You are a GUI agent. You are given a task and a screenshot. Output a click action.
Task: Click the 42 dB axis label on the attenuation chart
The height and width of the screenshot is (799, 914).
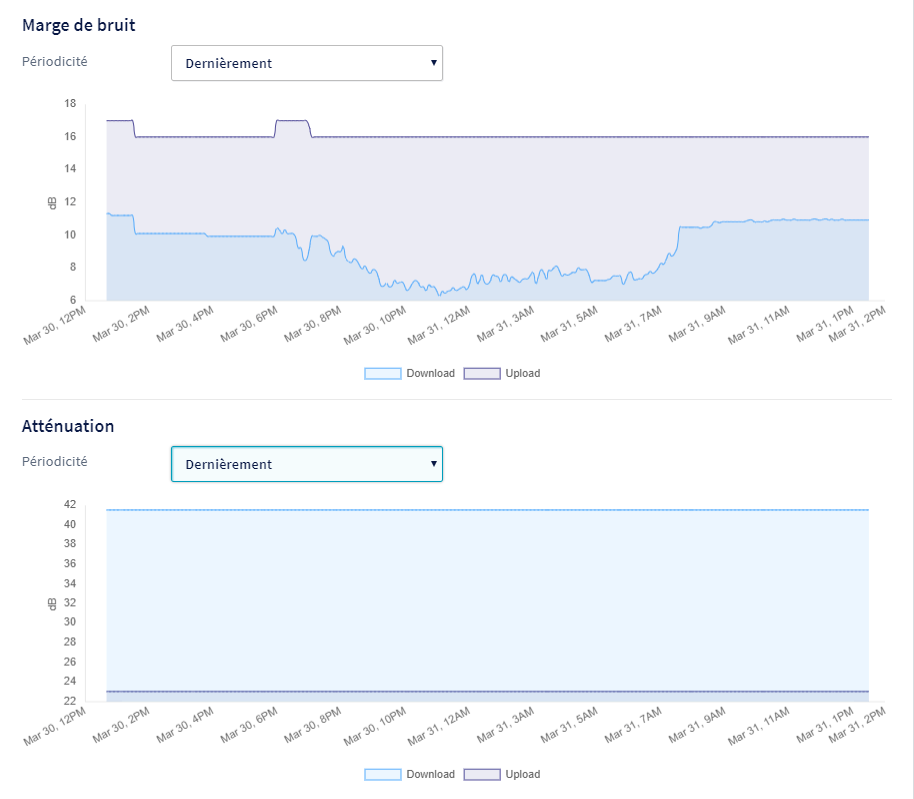pos(70,504)
